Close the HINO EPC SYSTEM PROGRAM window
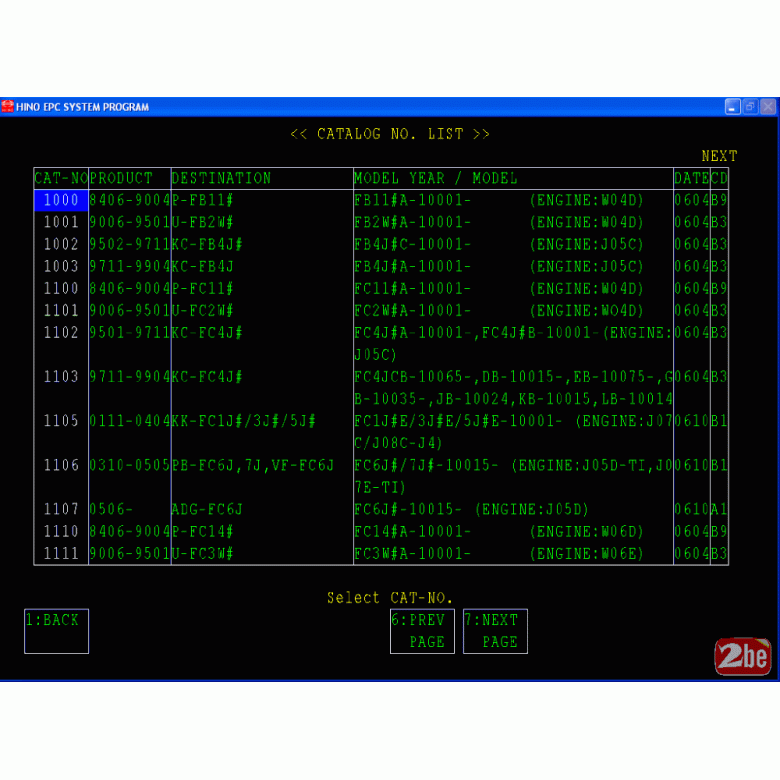Image resolution: width=780 pixels, height=780 pixels. [768, 106]
